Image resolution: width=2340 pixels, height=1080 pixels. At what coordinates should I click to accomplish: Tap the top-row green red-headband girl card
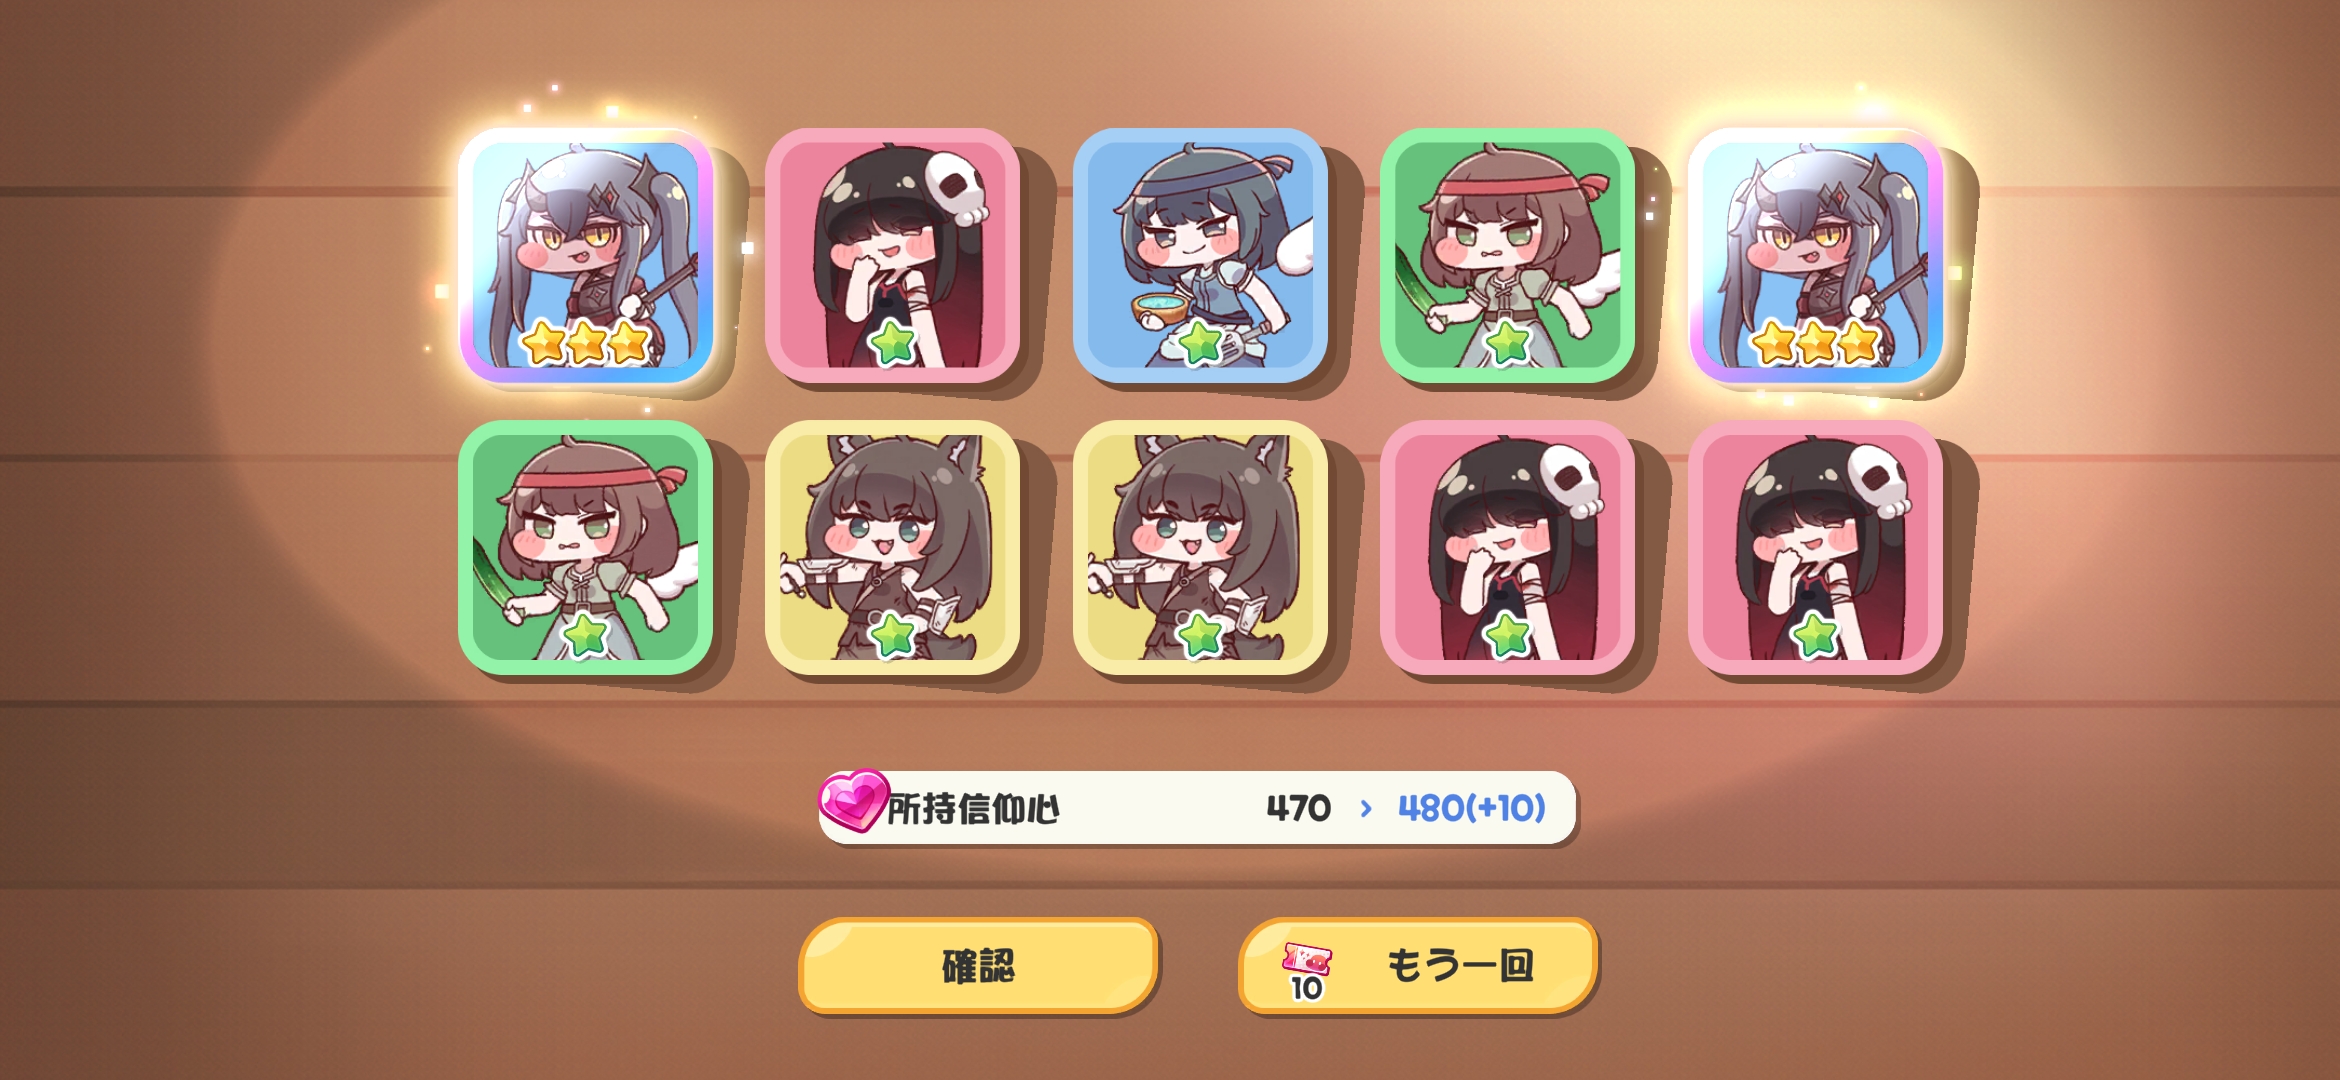pyautogui.click(x=1508, y=255)
